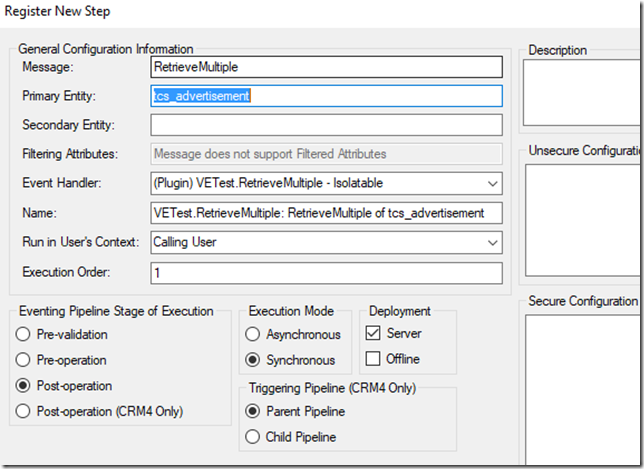Click the Execution Order field

click(326, 272)
